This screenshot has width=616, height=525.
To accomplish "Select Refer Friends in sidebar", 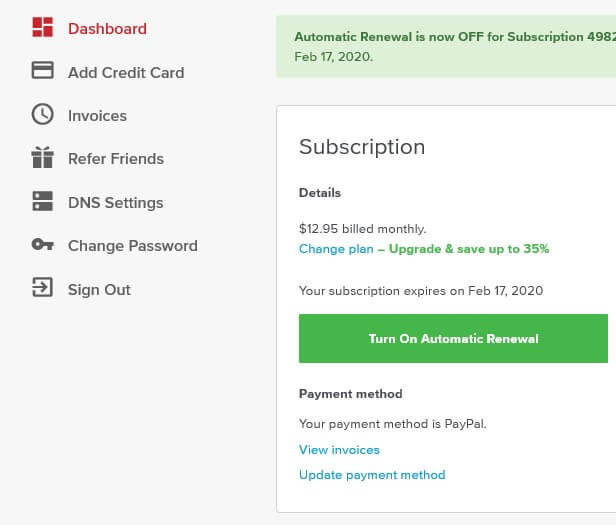I will click(116, 159).
